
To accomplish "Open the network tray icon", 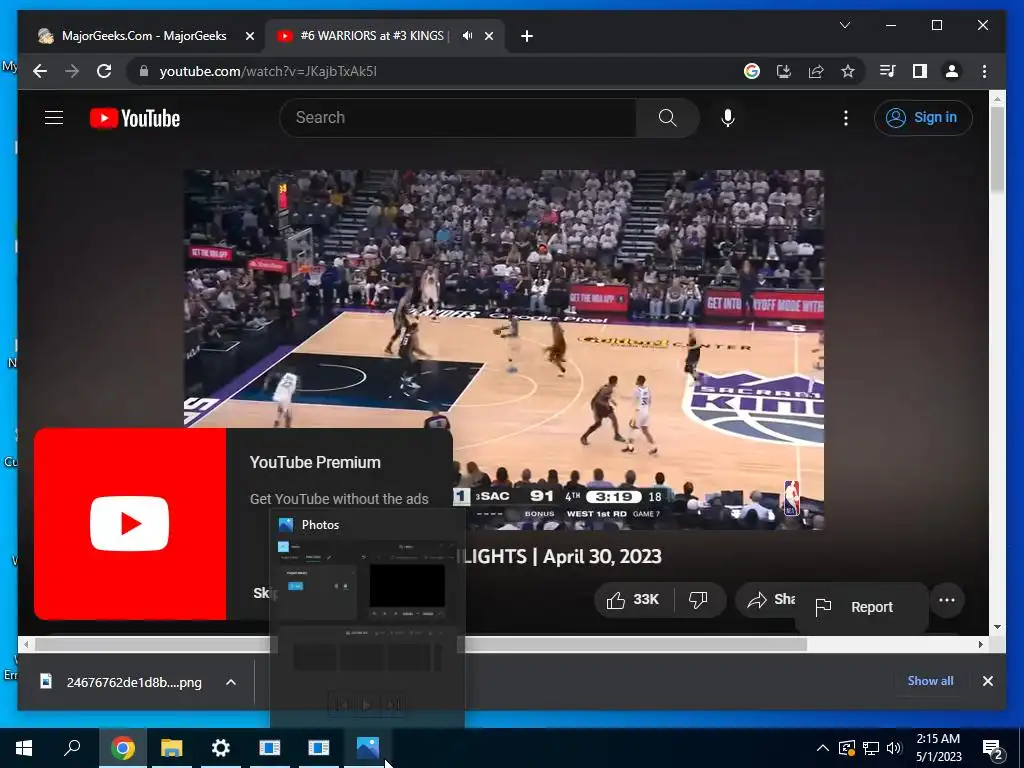I will (x=871, y=748).
